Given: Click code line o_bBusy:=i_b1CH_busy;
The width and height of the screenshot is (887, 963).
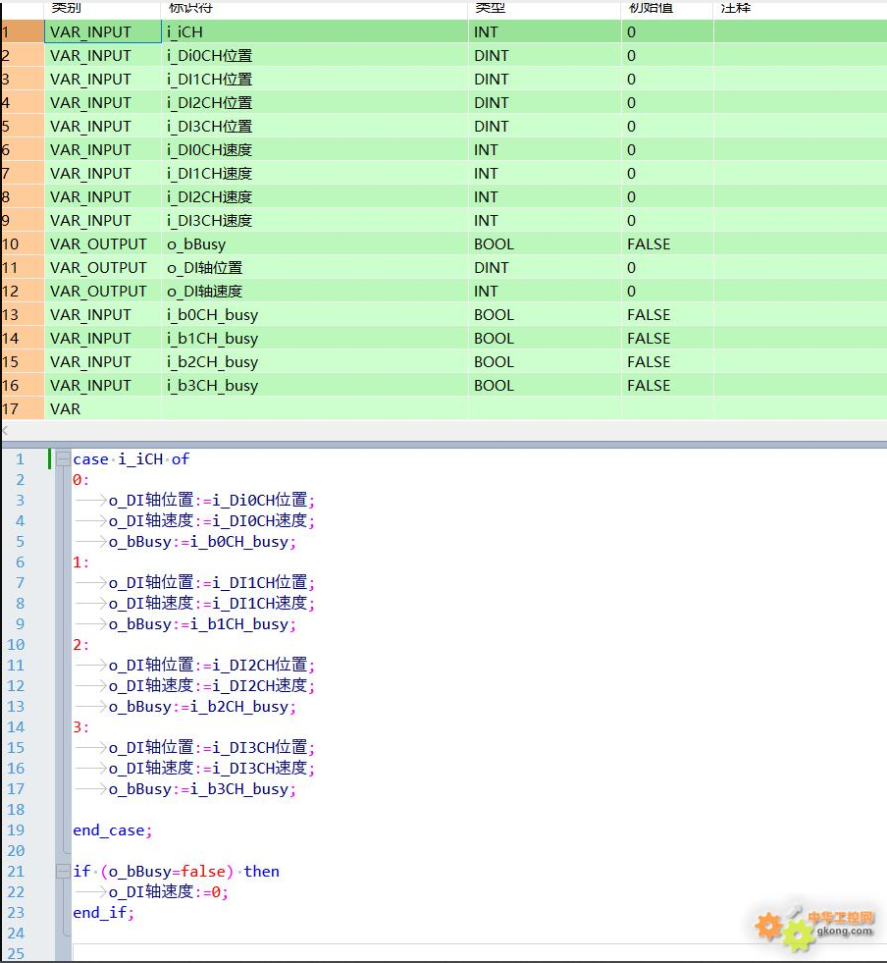Looking at the screenshot, I should [x=203, y=624].
